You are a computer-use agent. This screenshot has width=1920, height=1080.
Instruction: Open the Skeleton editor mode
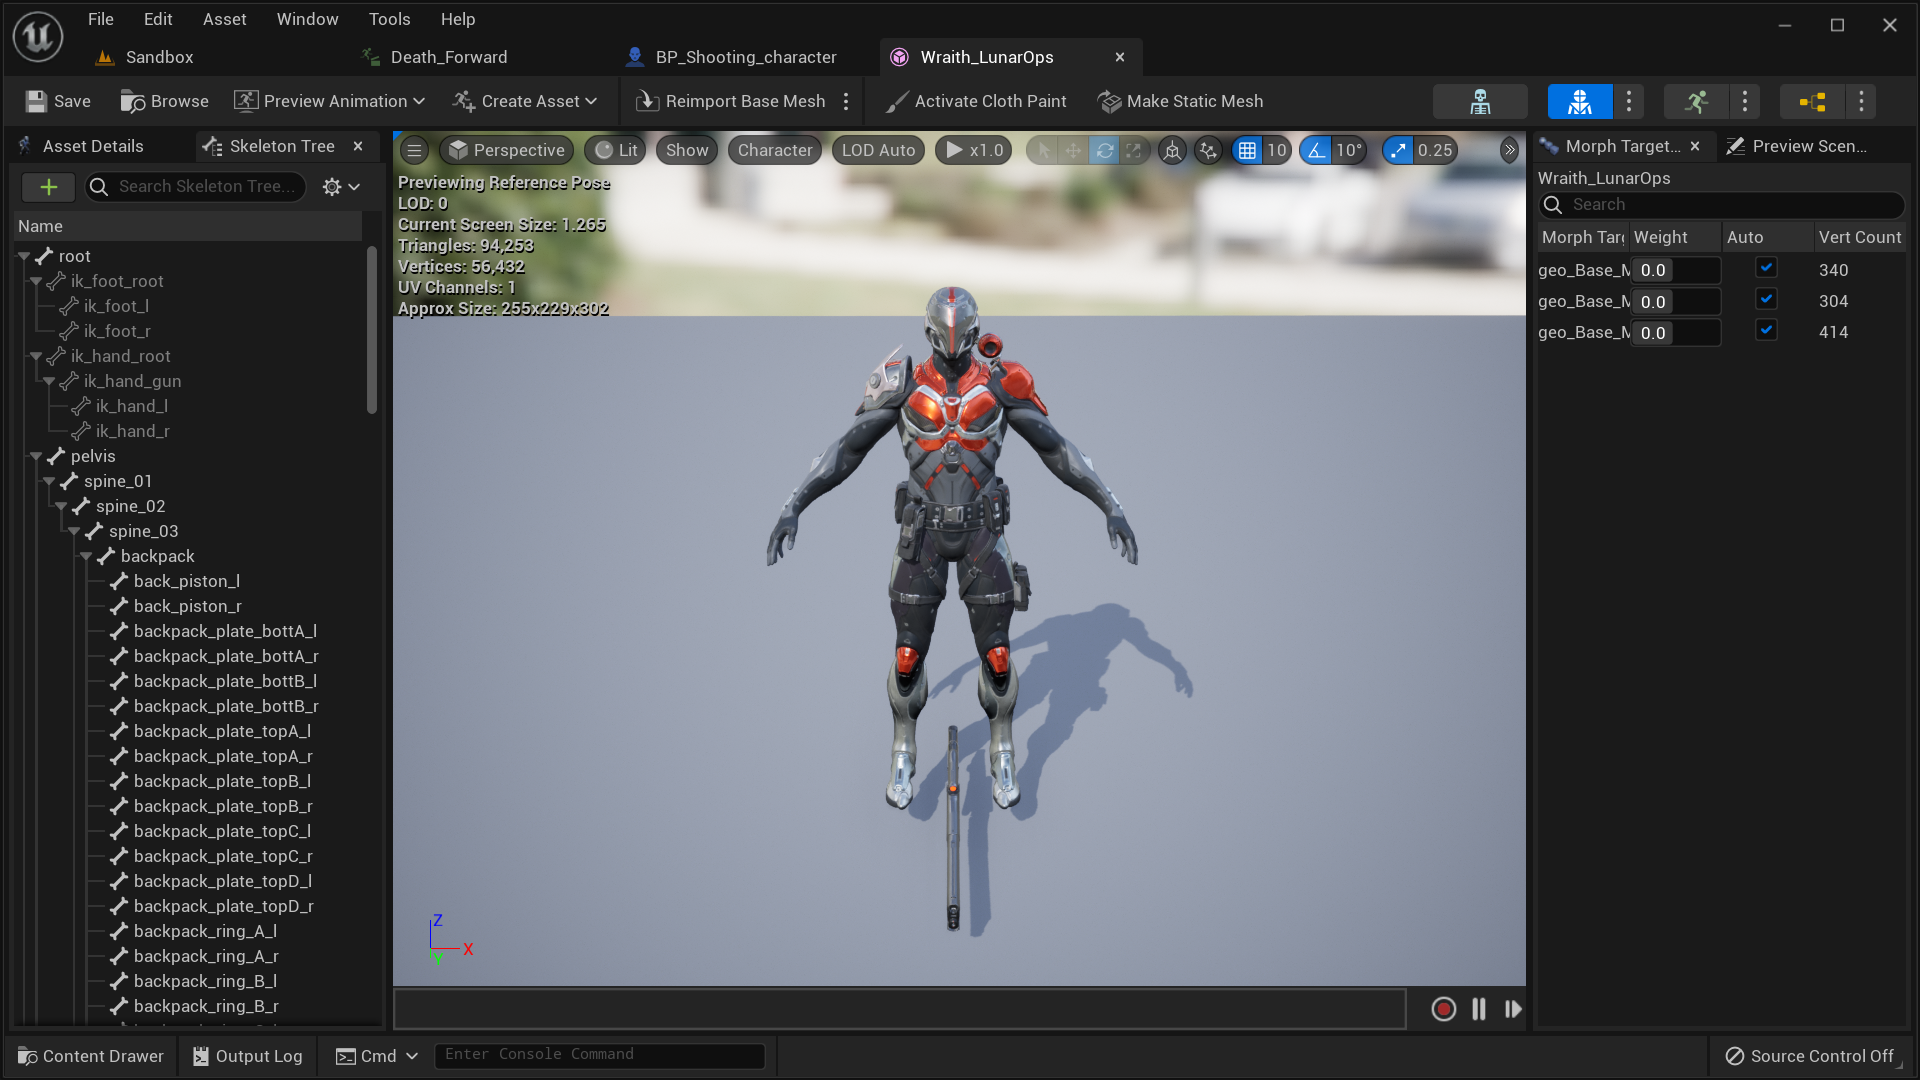[1480, 101]
